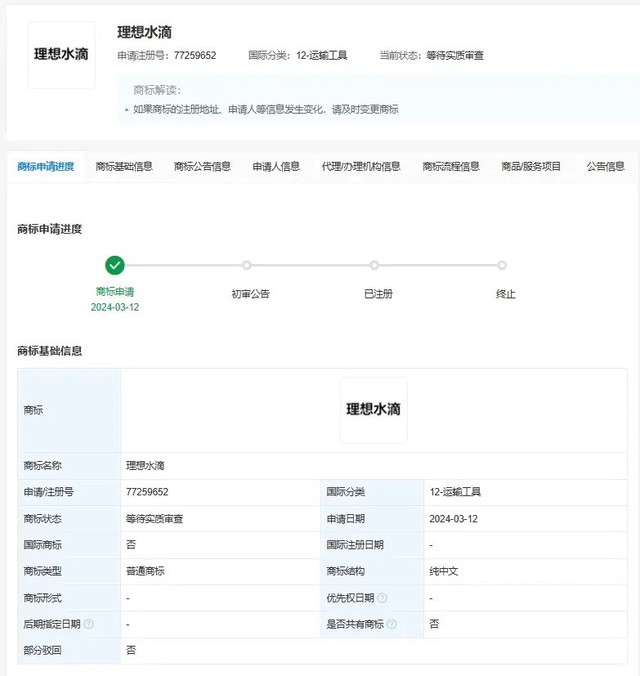Click the 部分驳回 row label
The image size is (640, 676).
coord(42,650)
